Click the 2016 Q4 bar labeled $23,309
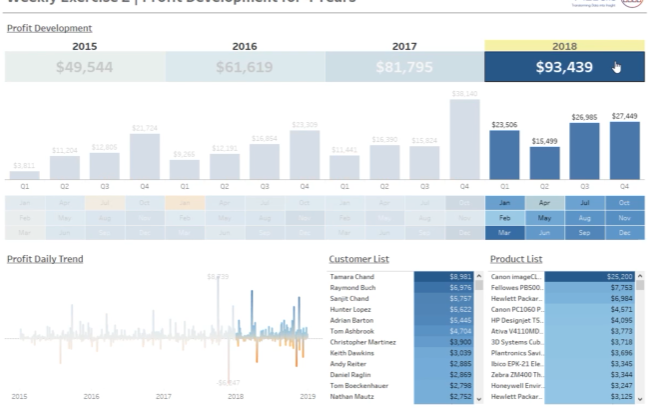This screenshot has height=418, width=652. click(x=305, y=155)
